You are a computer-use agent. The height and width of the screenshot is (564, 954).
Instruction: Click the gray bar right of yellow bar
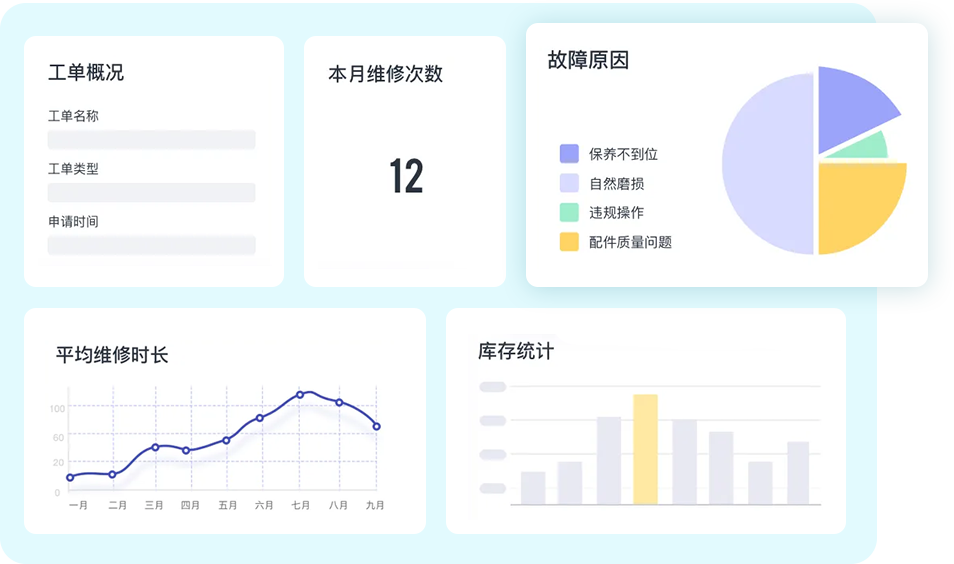(684, 462)
